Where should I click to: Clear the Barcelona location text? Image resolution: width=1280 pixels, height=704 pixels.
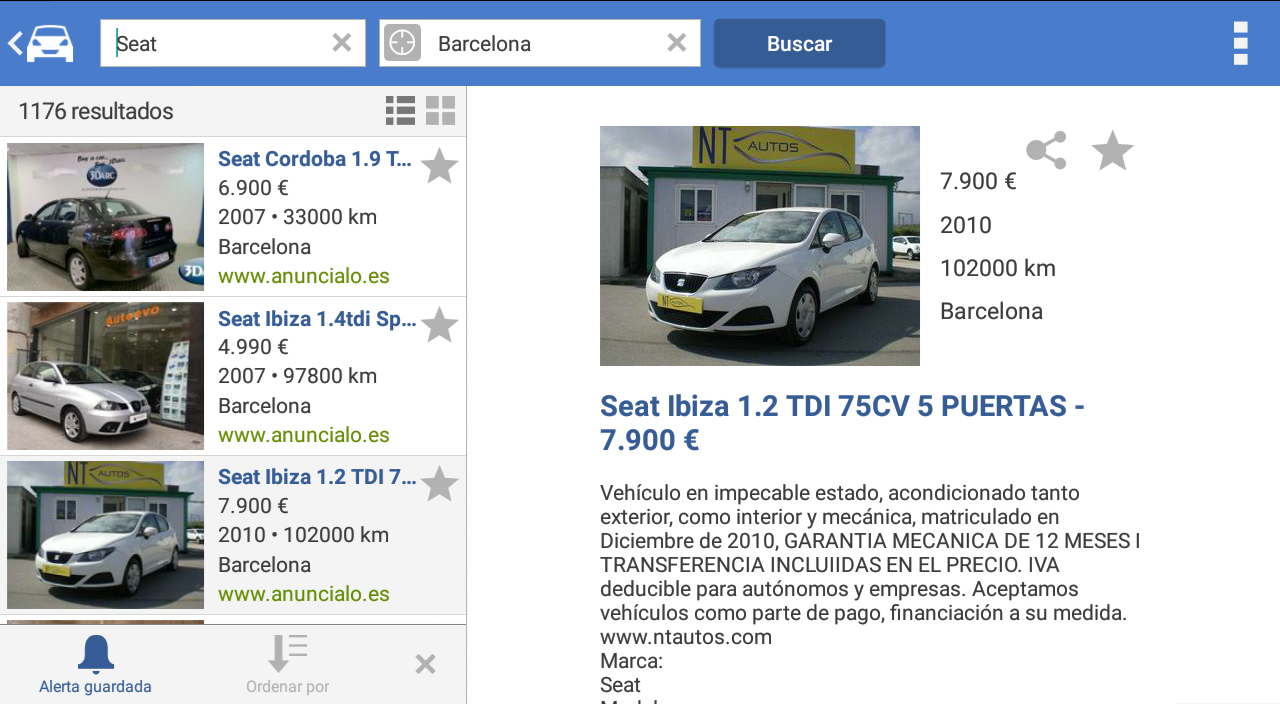coord(677,43)
